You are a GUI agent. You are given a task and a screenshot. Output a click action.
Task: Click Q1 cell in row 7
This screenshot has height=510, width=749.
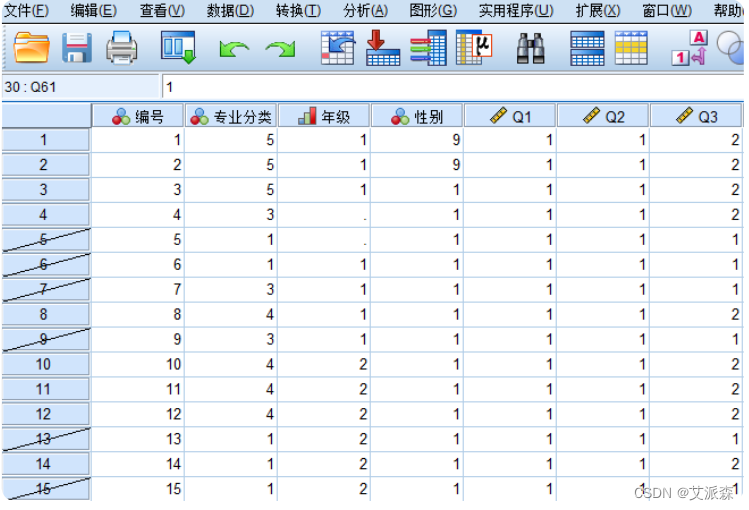click(510, 289)
